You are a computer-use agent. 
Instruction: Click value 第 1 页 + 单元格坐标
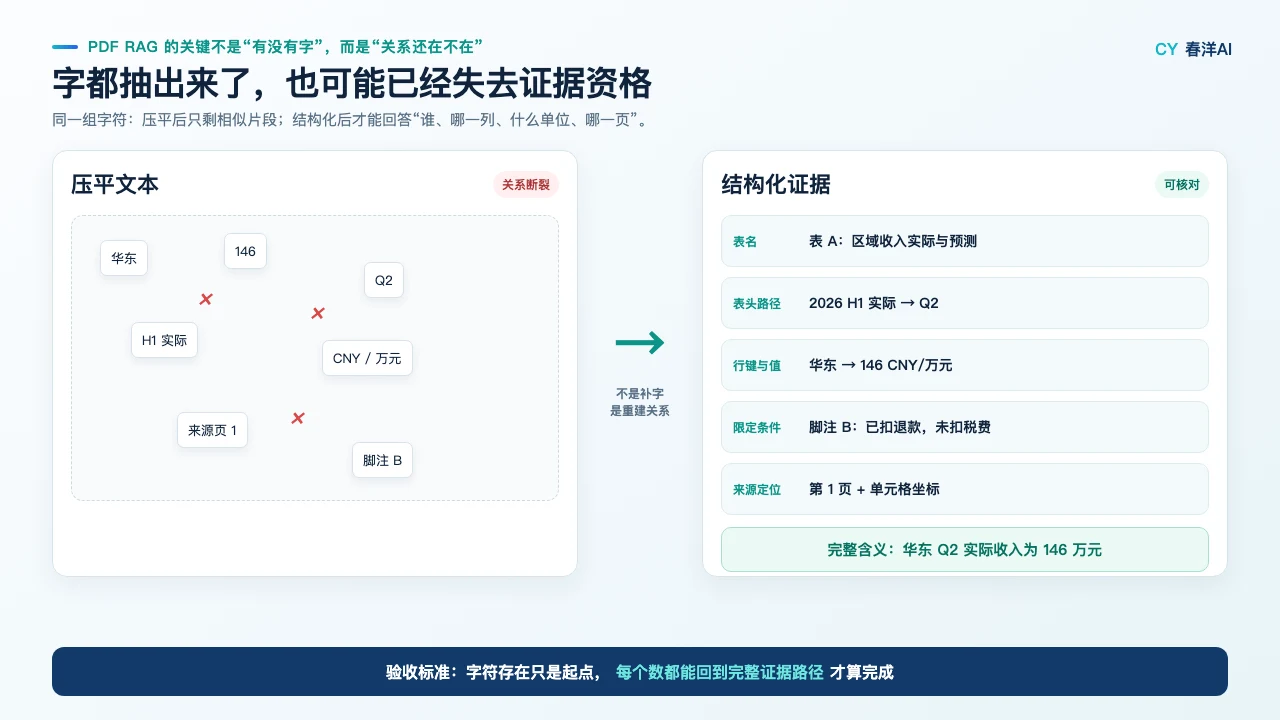tap(874, 489)
